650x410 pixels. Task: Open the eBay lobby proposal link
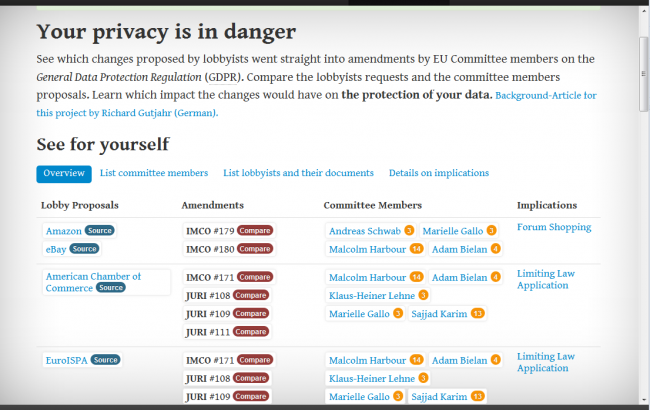[x=56, y=249]
